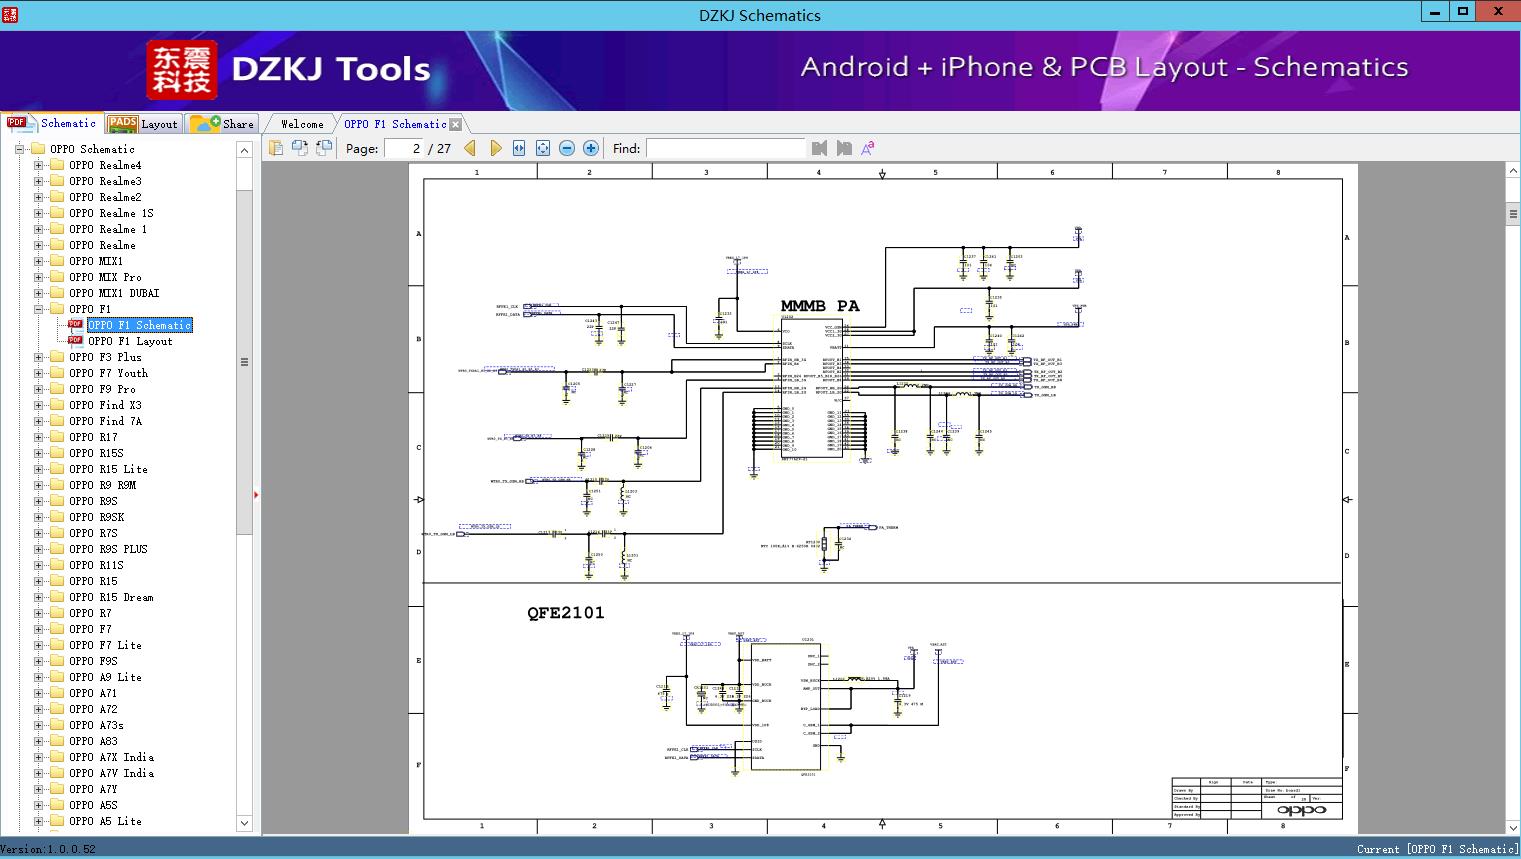Select the OPPO R17 tree item
The image size is (1521, 859).
click(93, 437)
